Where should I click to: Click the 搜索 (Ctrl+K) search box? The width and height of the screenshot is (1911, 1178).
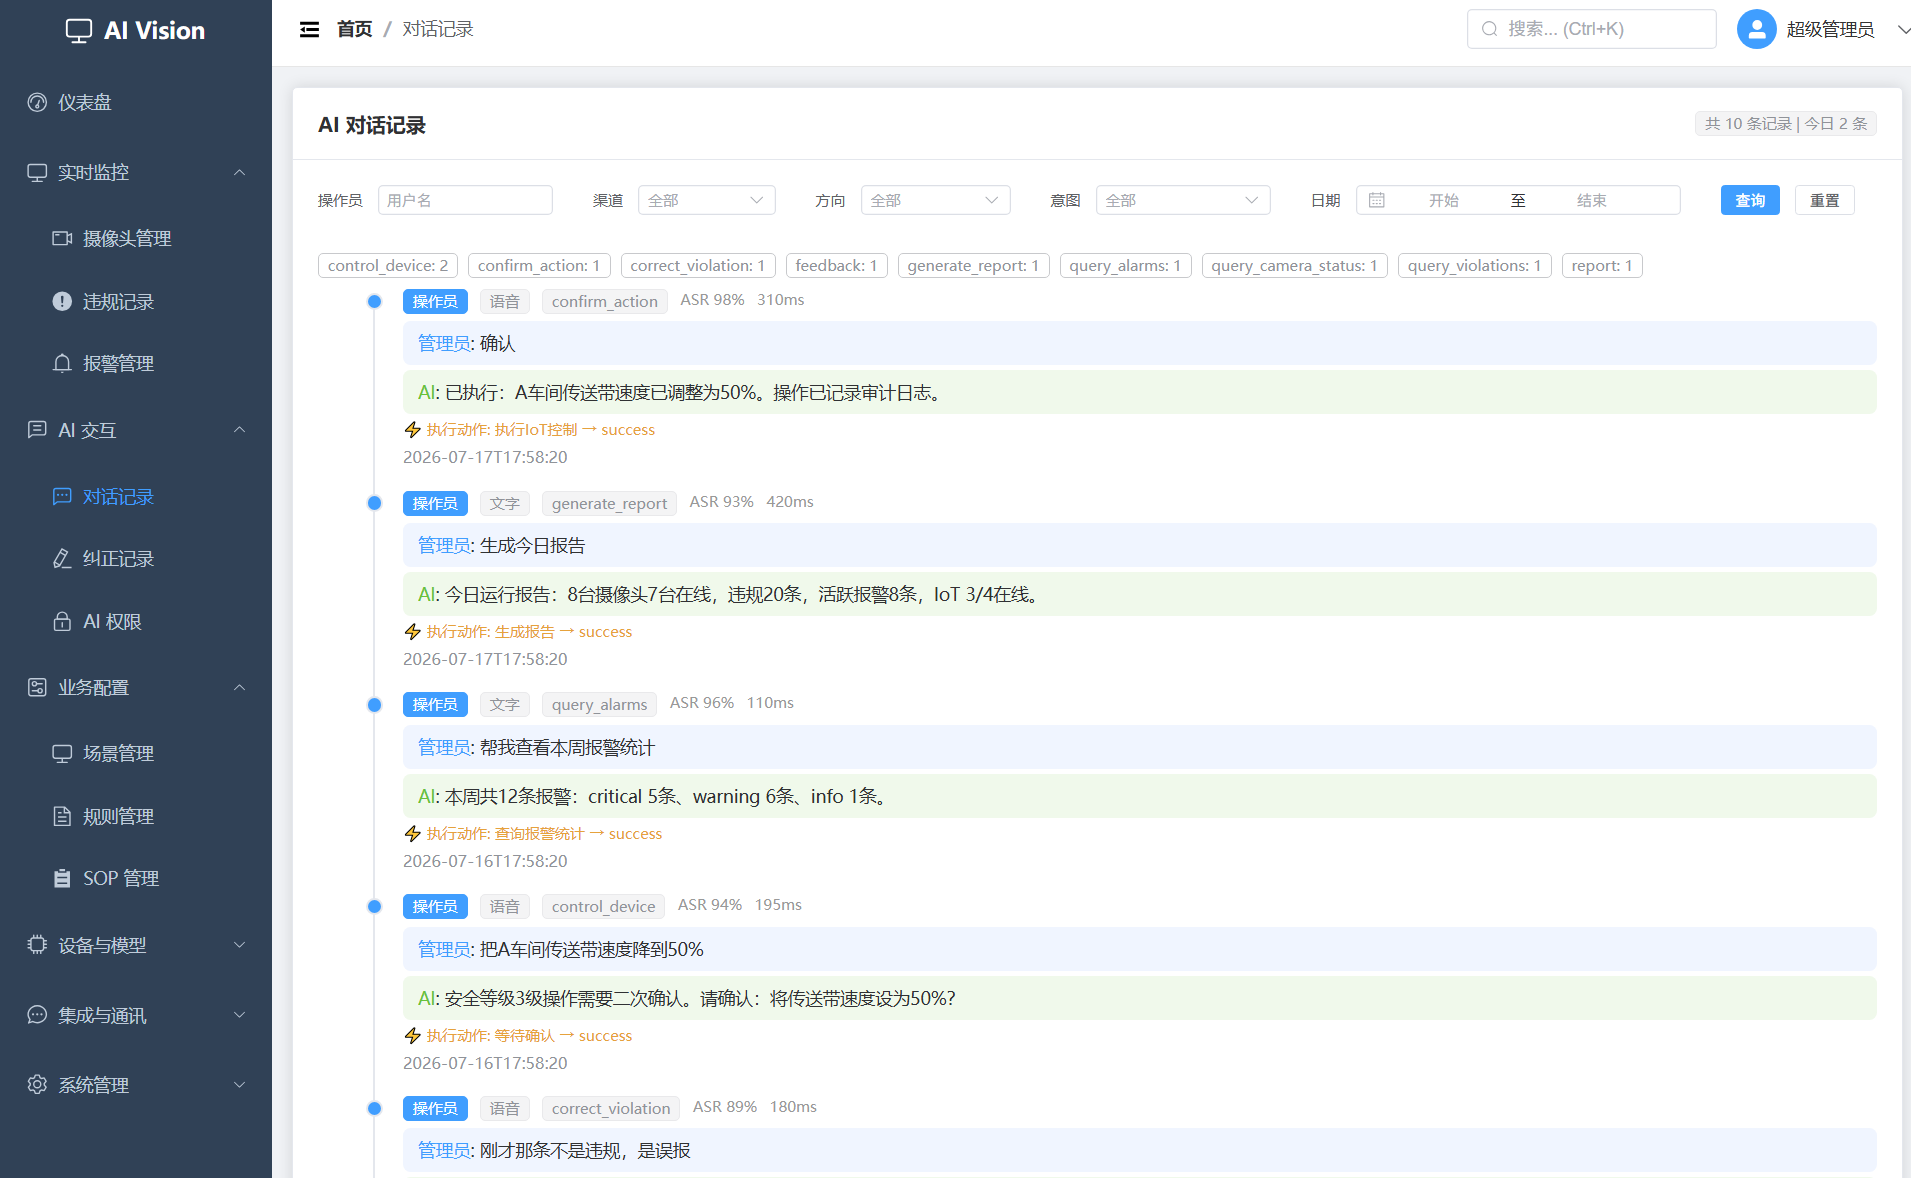(1592, 29)
